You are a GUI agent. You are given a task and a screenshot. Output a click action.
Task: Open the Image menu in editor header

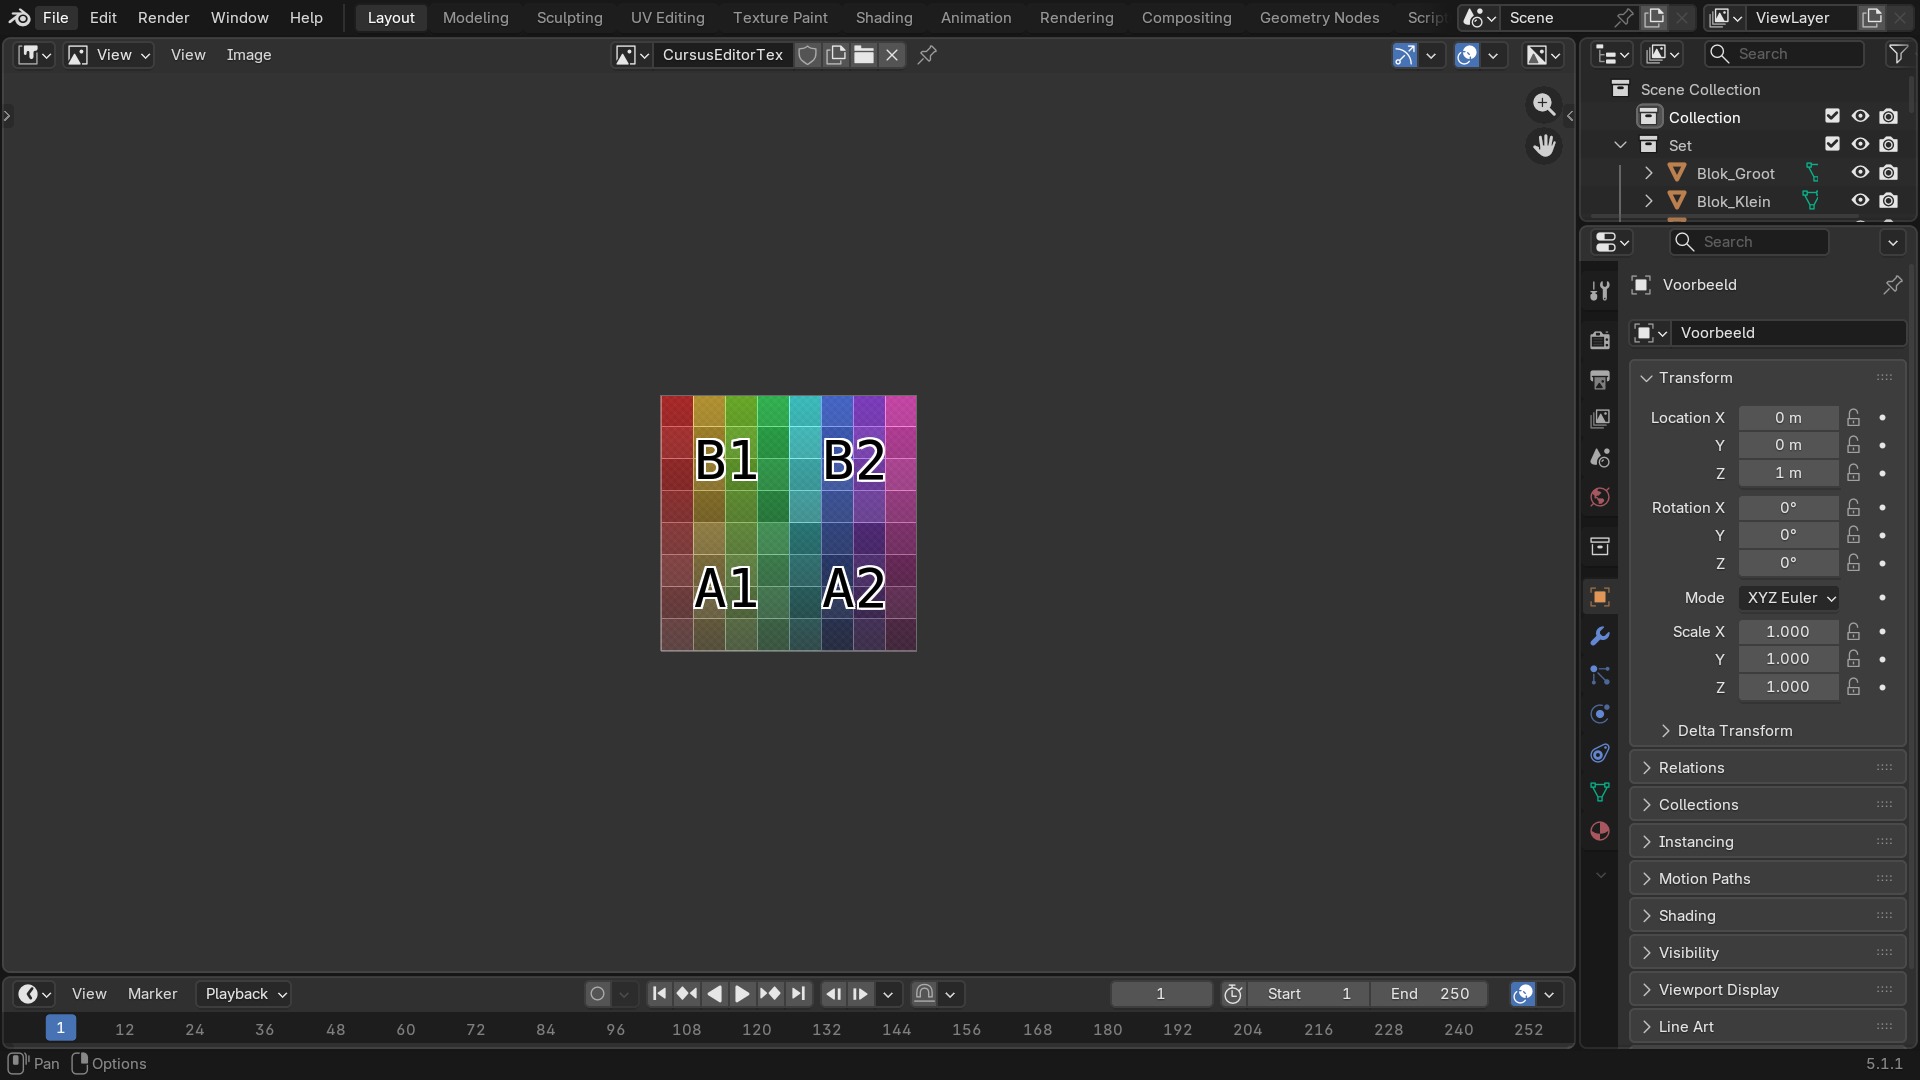(249, 55)
